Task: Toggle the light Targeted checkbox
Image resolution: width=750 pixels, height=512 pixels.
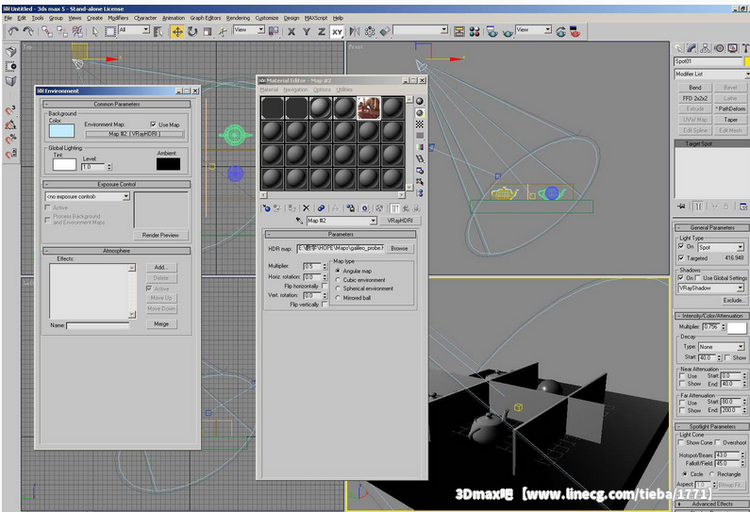Action: pos(681,258)
